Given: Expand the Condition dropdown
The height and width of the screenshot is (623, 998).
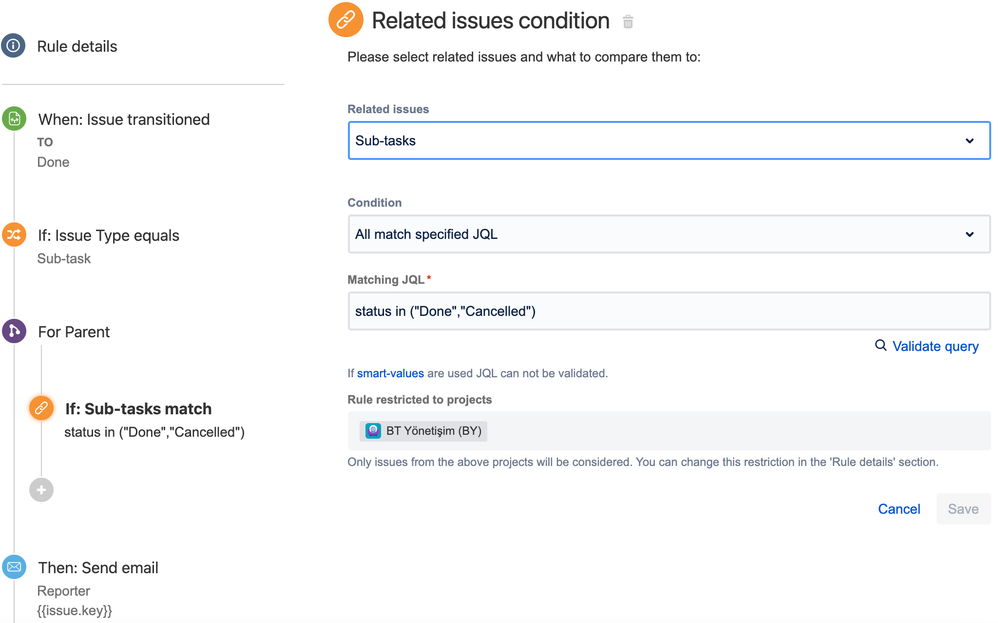Looking at the screenshot, I should pos(668,234).
